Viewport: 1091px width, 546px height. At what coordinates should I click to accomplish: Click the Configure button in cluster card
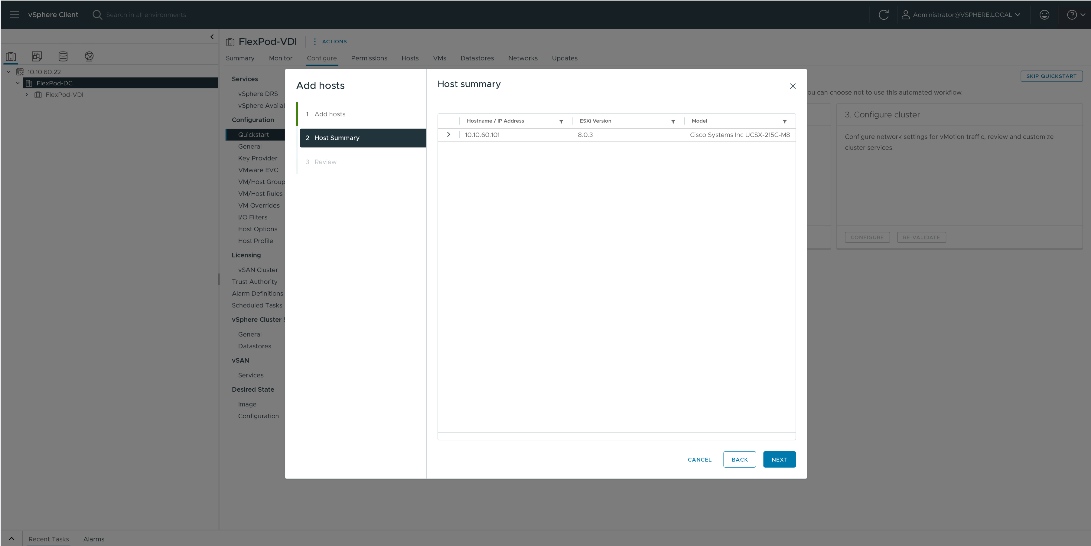coord(867,237)
